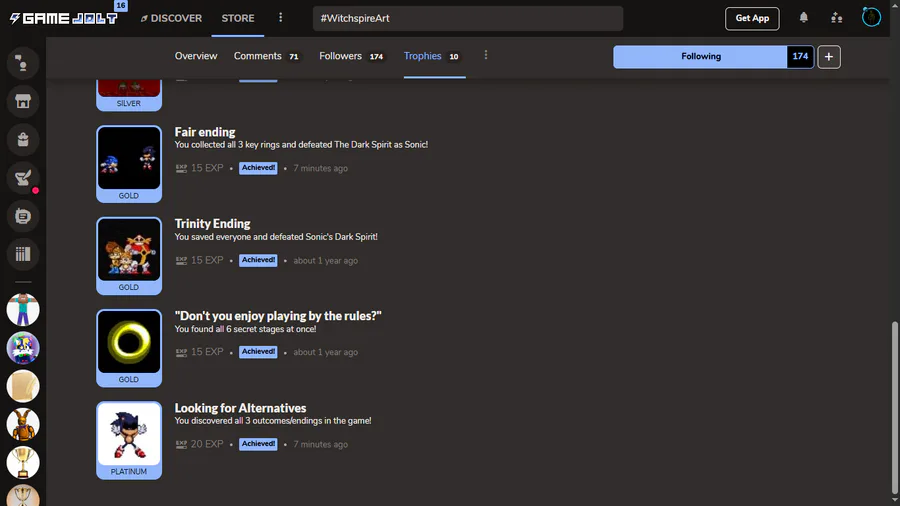Open the sidebar backpack icon
The height and width of the screenshot is (506, 900).
tap(23, 139)
